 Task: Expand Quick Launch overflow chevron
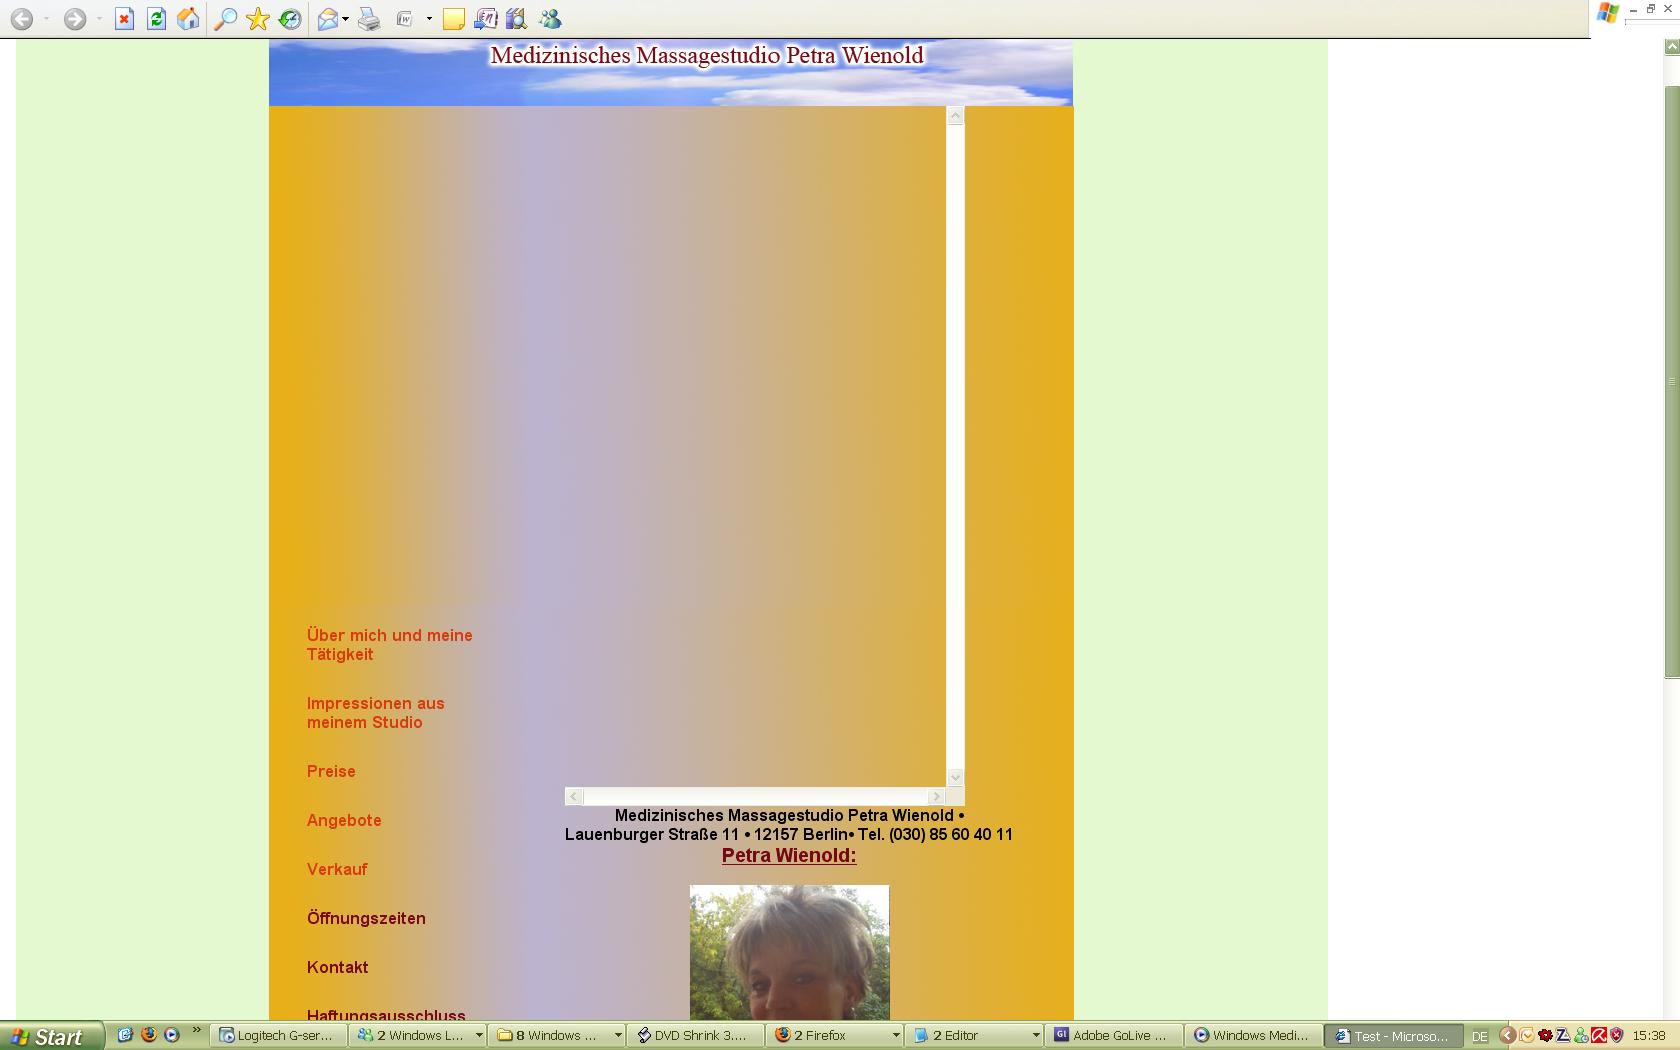point(196,1030)
